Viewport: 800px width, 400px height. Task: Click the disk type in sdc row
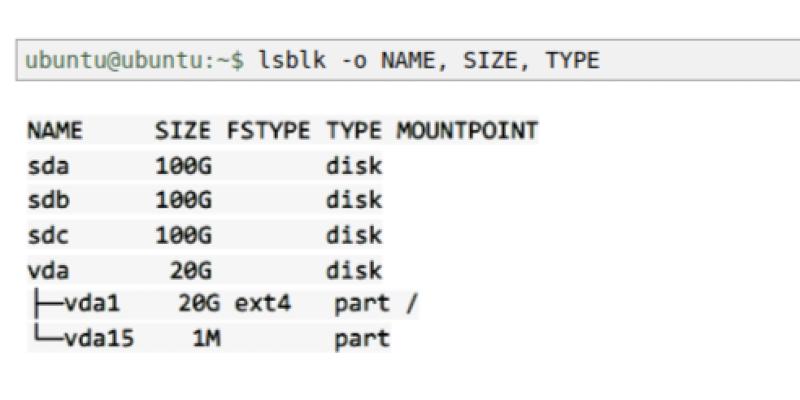pyautogui.click(x=353, y=235)
